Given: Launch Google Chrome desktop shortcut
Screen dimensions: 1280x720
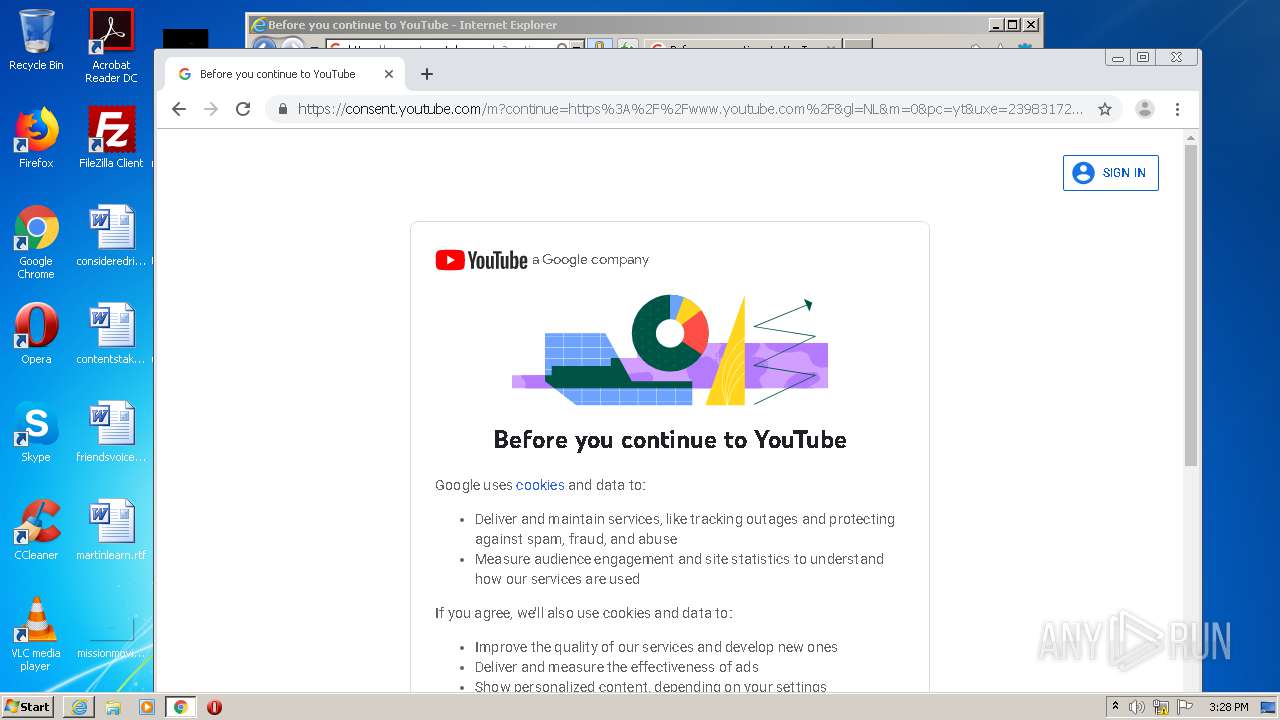Looking at the screenshot, I should tap(36, 242).
